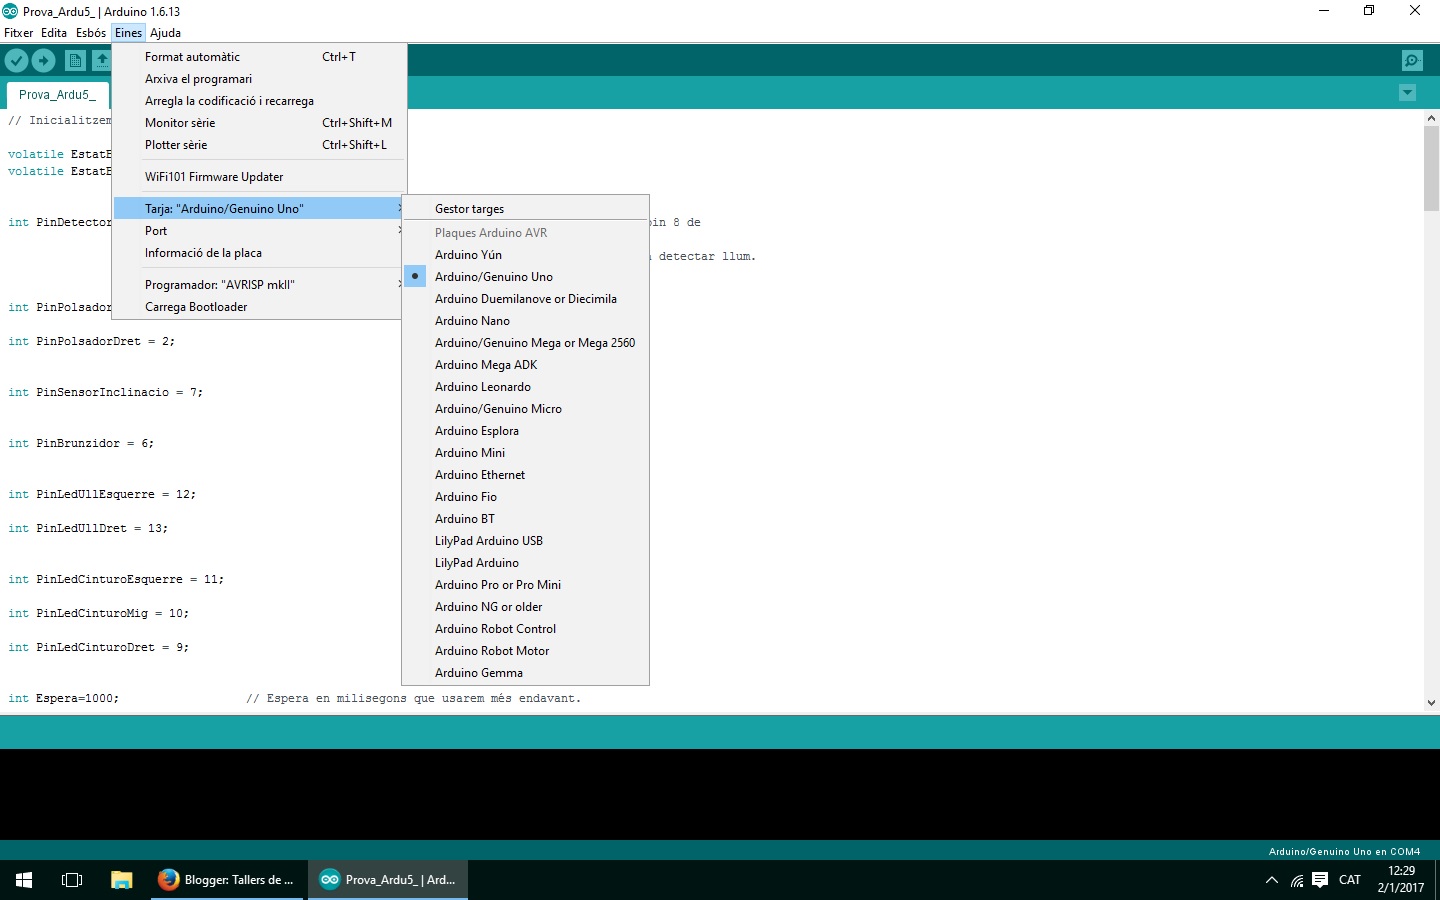This screenshot has width=1440, height=900.
Task: Open Monitor sèrie from menu
Action: click(259, 123)
